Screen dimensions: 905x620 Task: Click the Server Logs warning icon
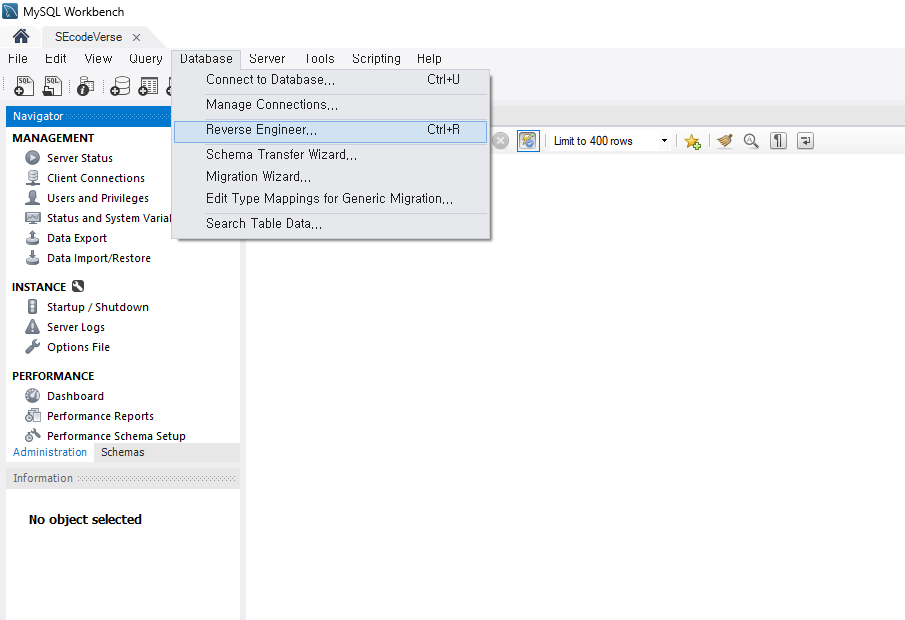click(32, 327)
